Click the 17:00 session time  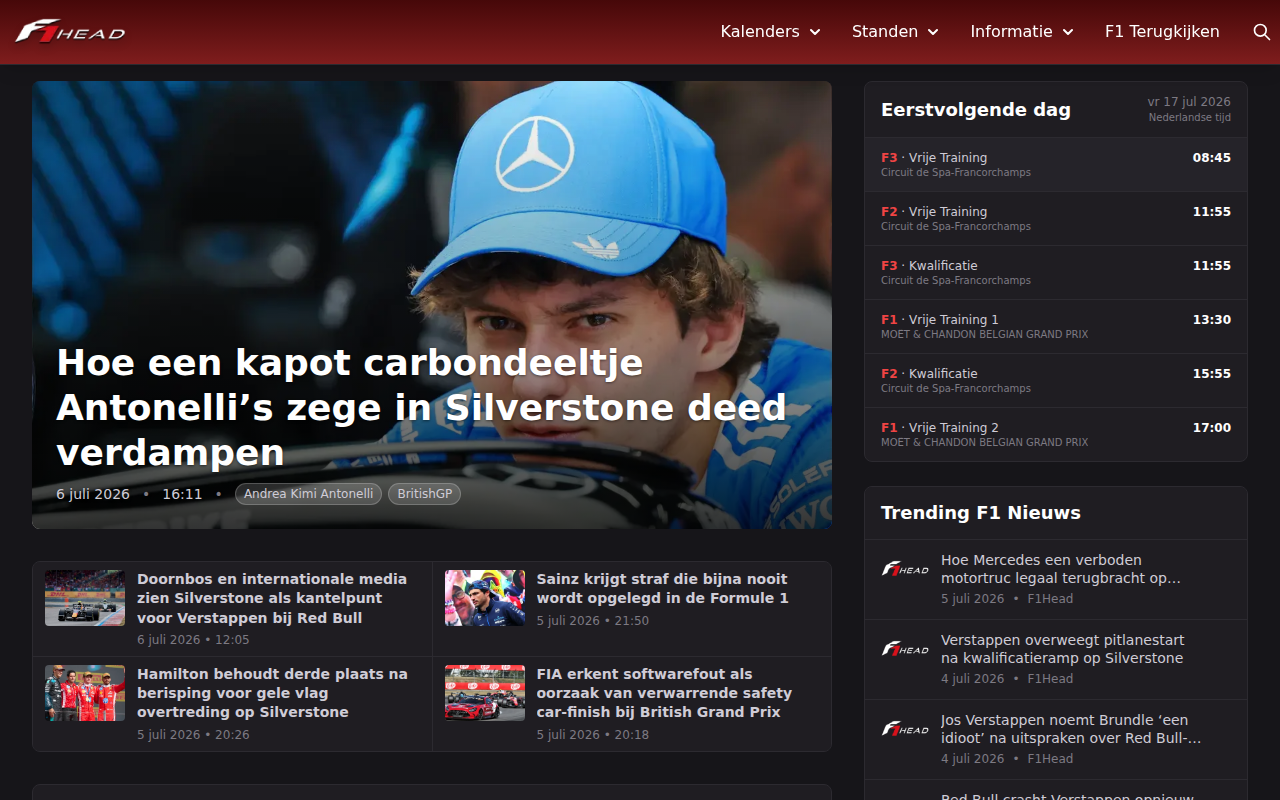(1212, 428)
